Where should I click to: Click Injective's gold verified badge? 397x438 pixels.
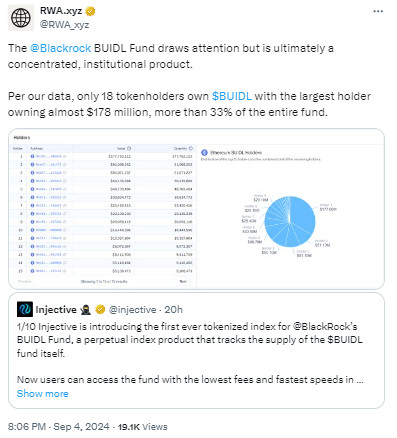coord(100,310)
